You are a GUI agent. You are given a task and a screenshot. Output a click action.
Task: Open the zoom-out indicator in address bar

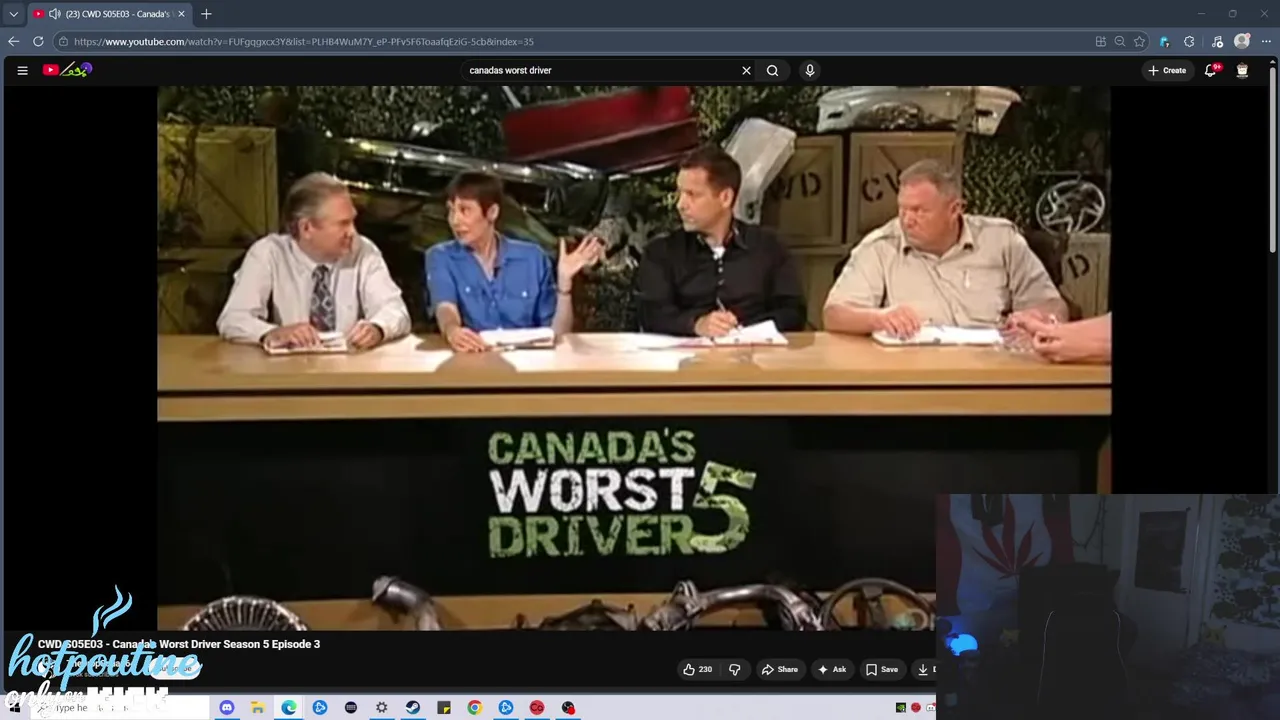[x=1120, y=41]
